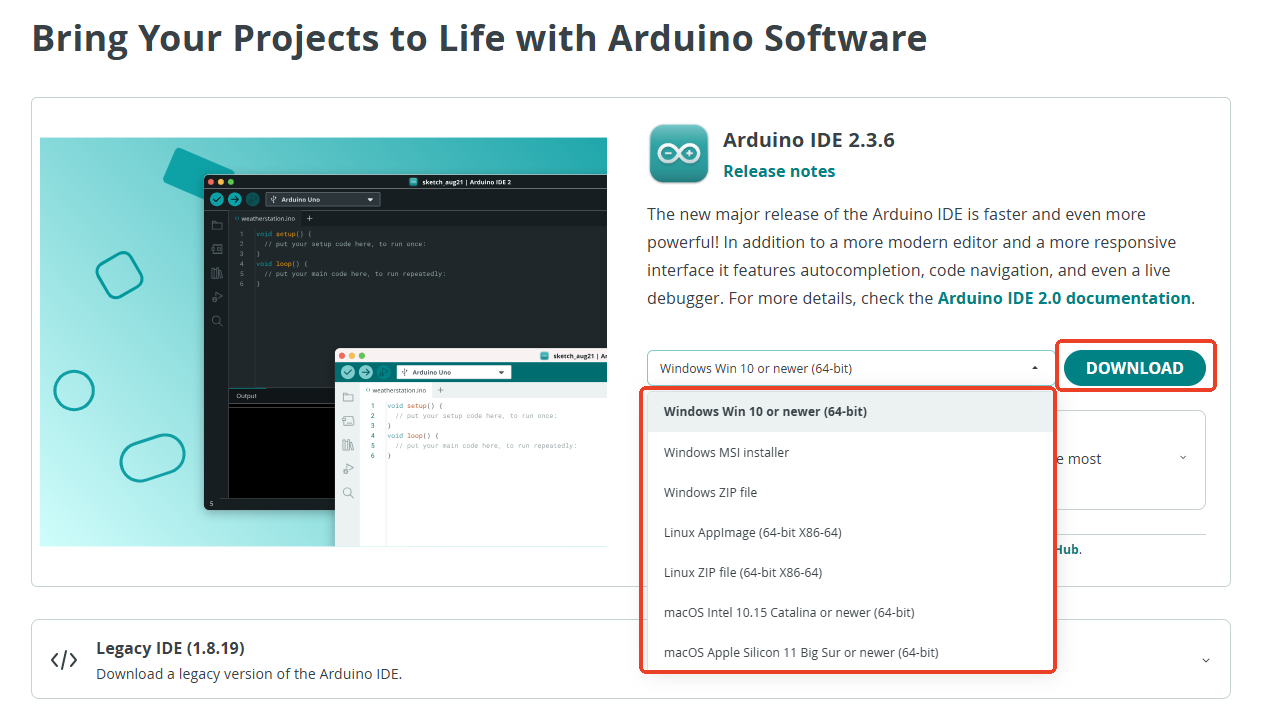Image resolution: width=1268 pixels, height=716 pixels.
Task: Select the Search magnifier icon in the sidebar
Action: pyautogui.click(x=216, y=319)
